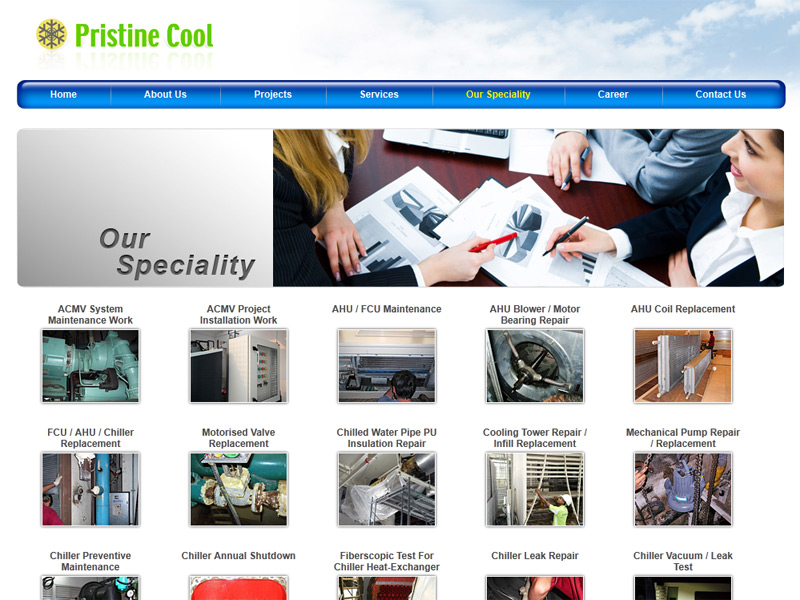
Task: View the Cooling Tower Repair thumbnail
Action: pyautogui.click(x=535, y=489)
